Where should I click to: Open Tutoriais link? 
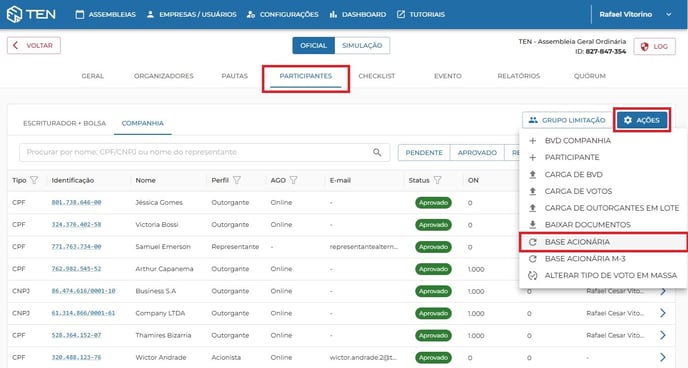tap(421, 14)
